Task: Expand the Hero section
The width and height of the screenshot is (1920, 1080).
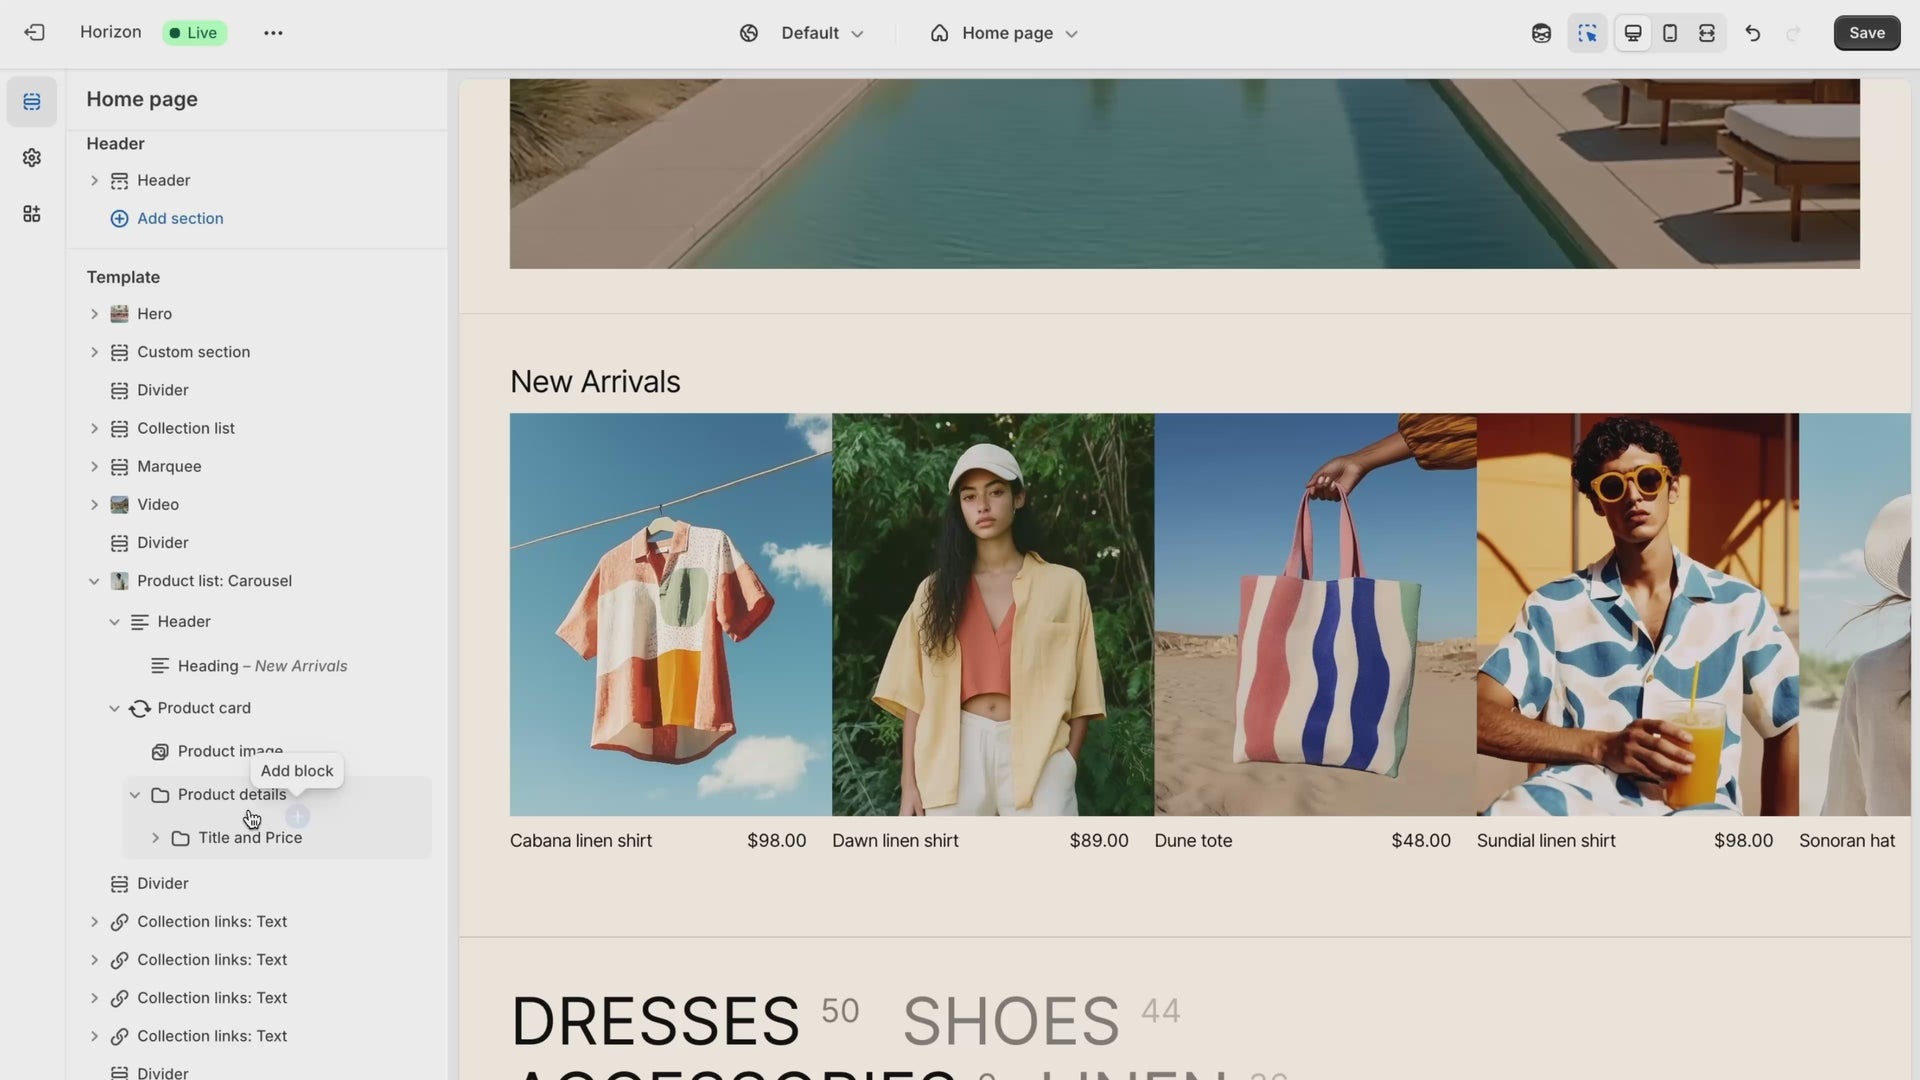Action: tap(94, 314)
